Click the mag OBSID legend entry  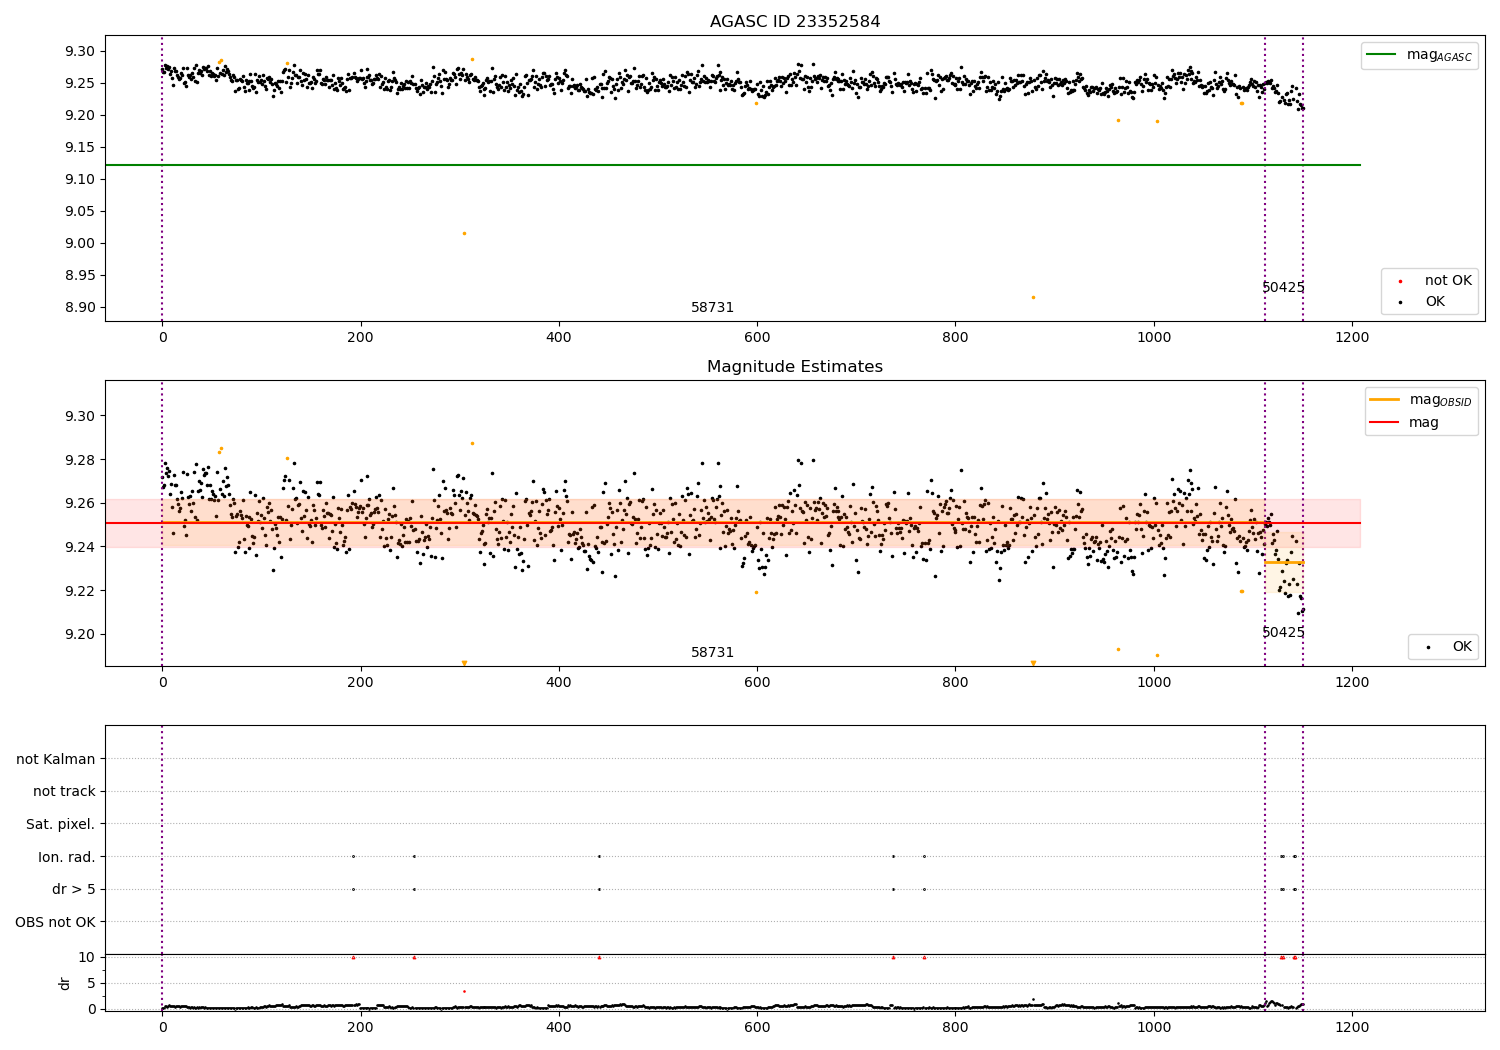pos(1421,400)
